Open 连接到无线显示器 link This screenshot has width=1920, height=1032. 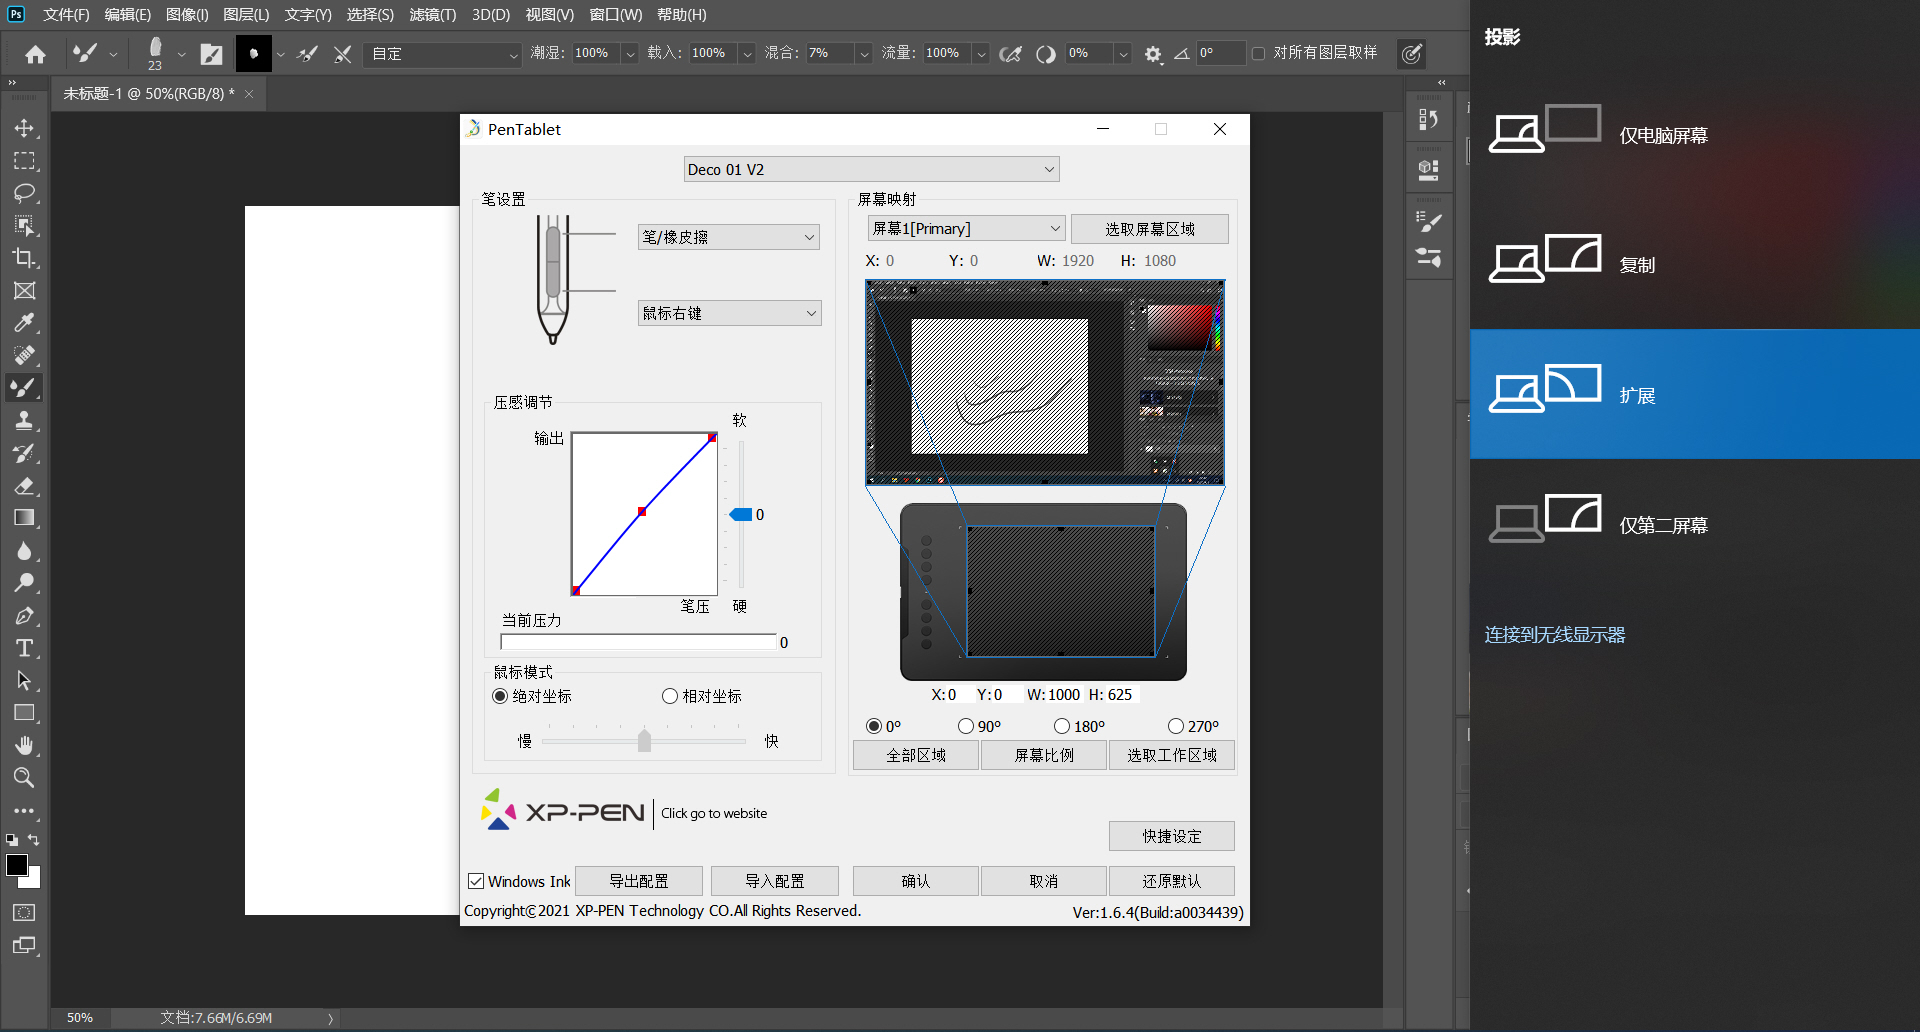1555,635
